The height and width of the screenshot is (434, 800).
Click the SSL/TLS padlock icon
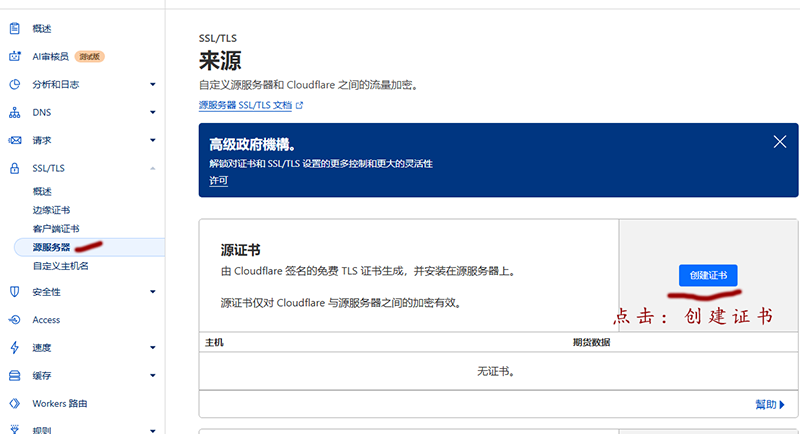click(x=14, y=169)
